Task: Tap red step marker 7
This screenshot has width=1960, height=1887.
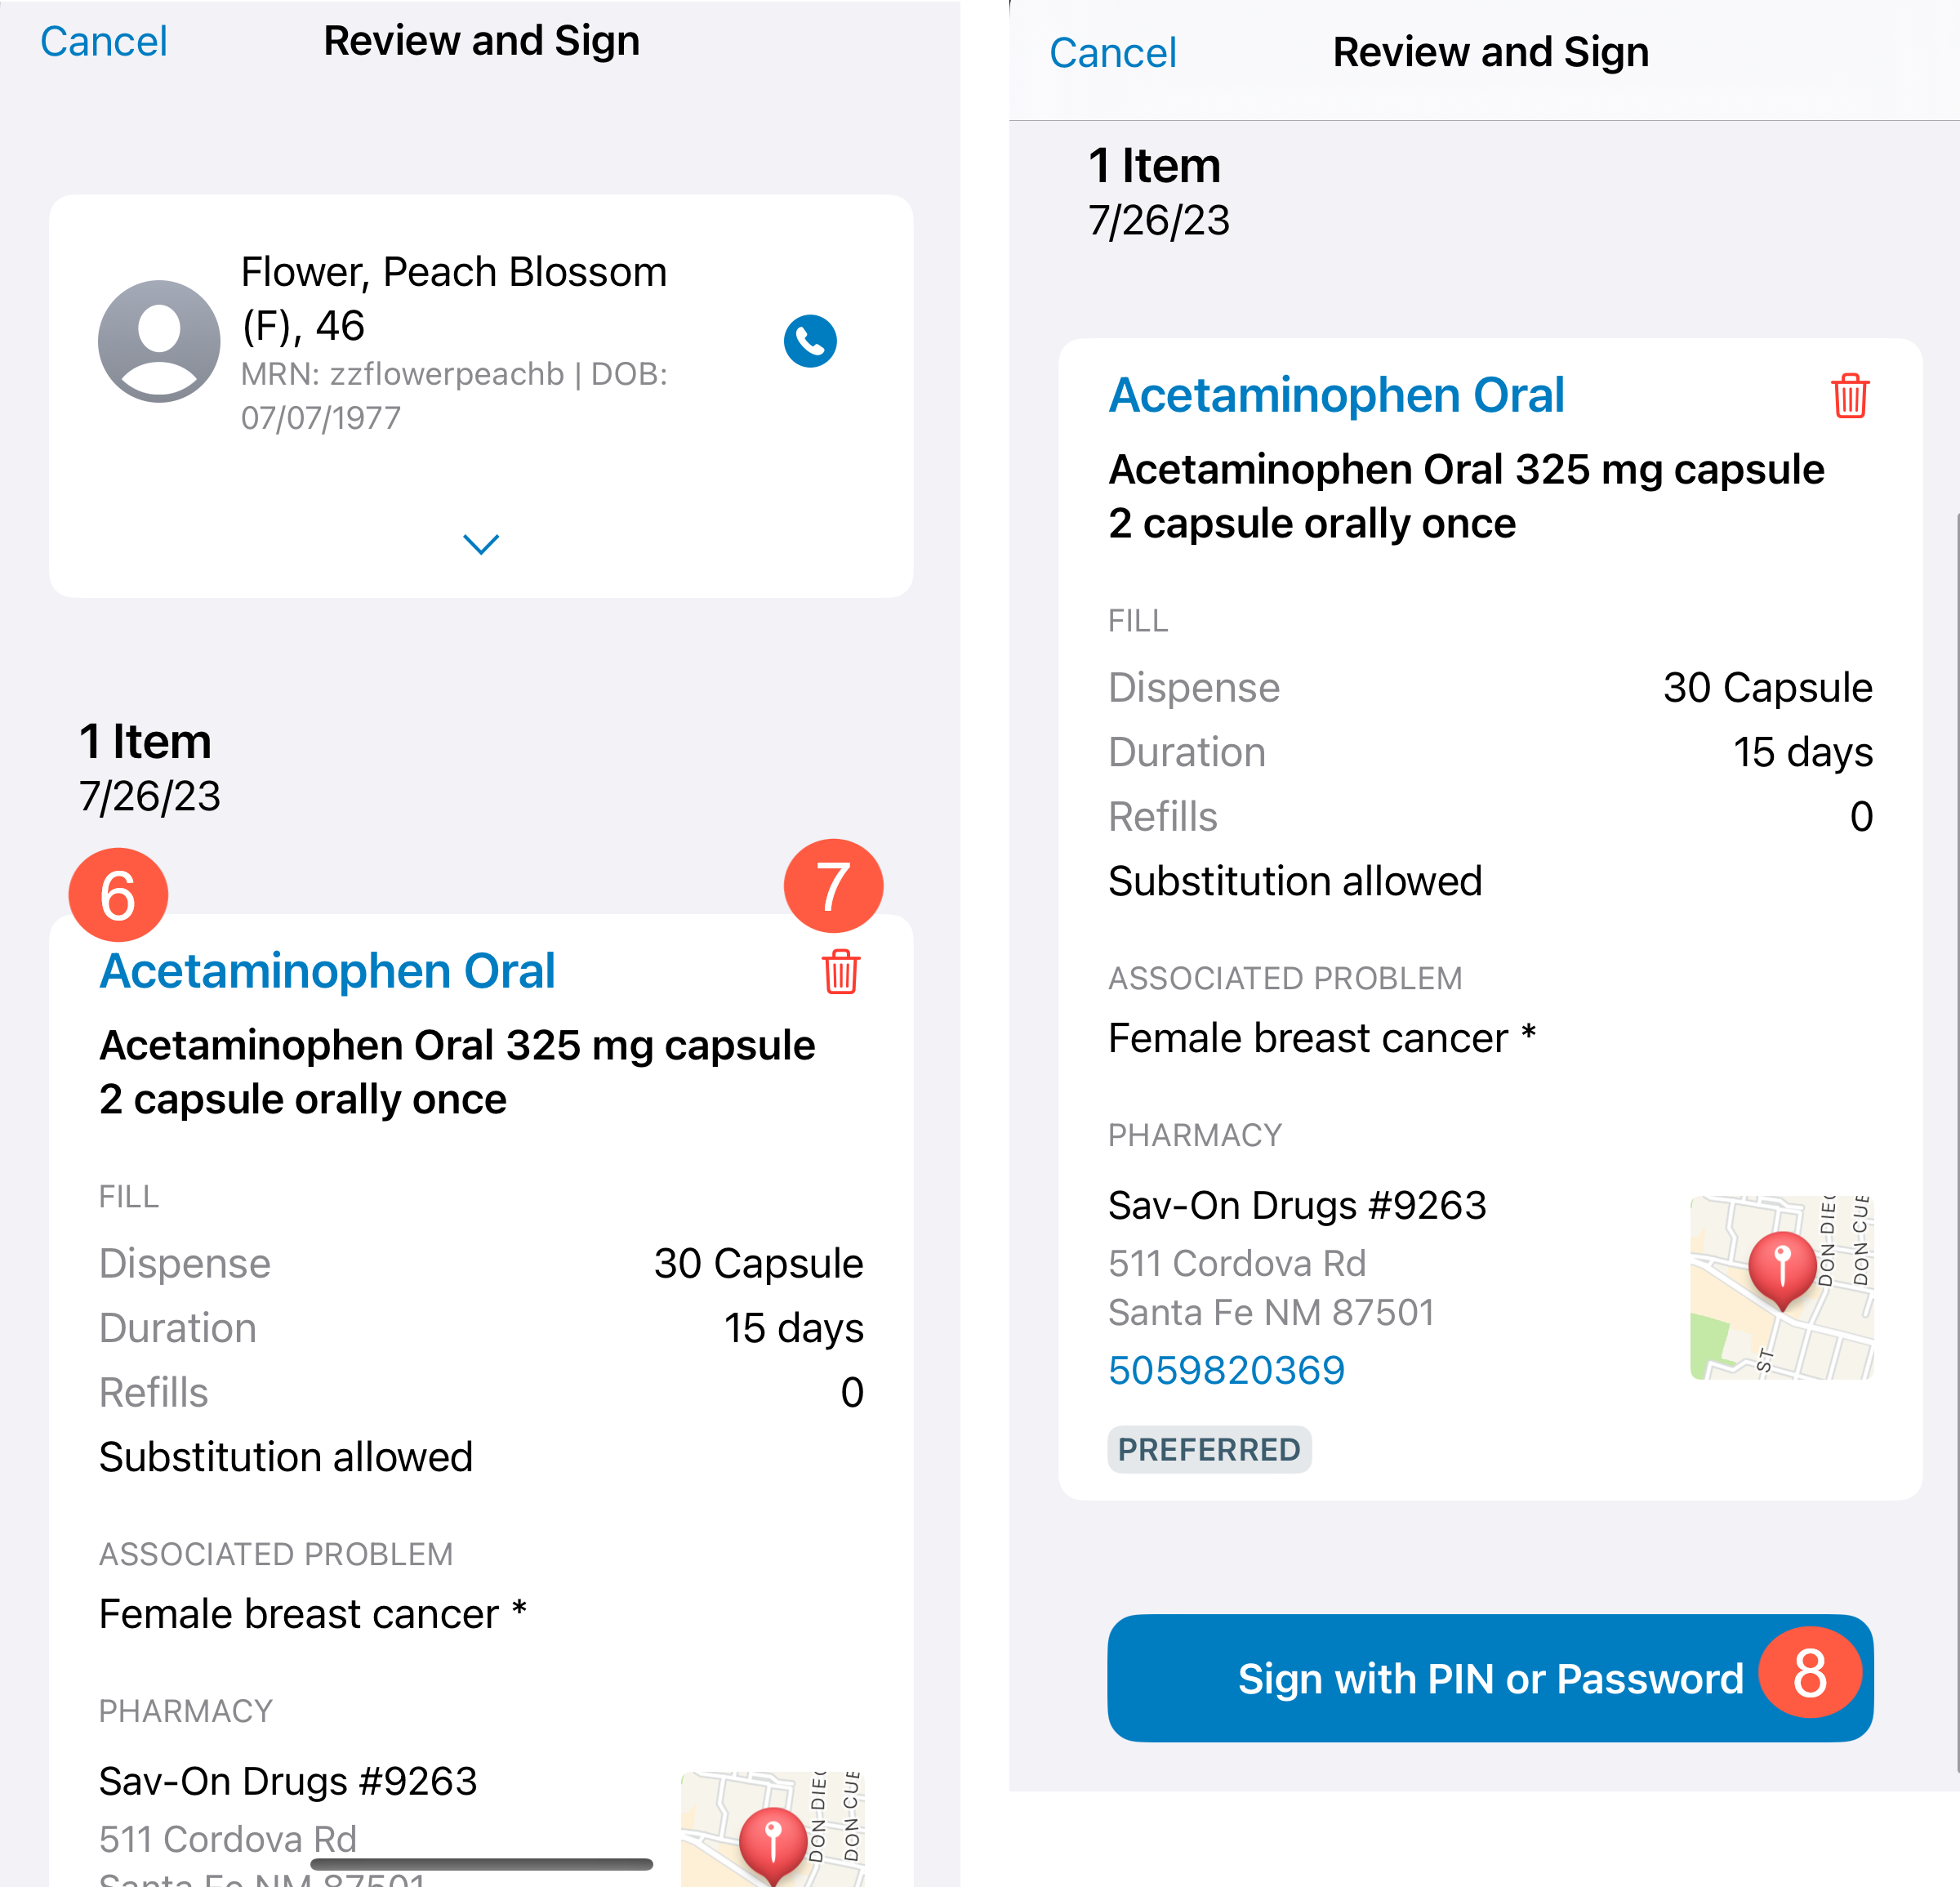Action: pyautogui.click(x=833, y=885)
